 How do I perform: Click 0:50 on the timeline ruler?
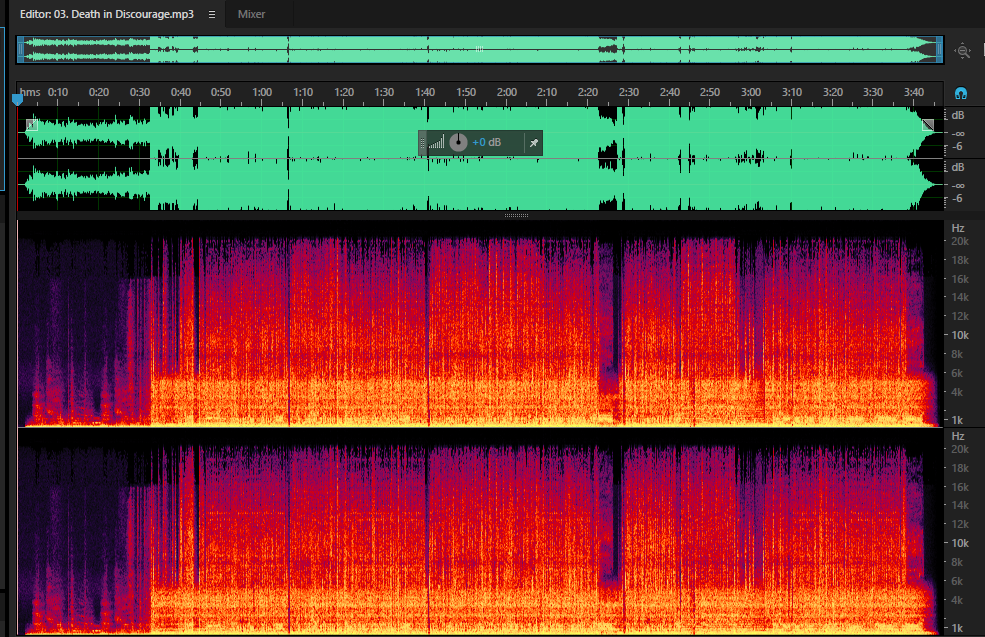coord(221,92)
